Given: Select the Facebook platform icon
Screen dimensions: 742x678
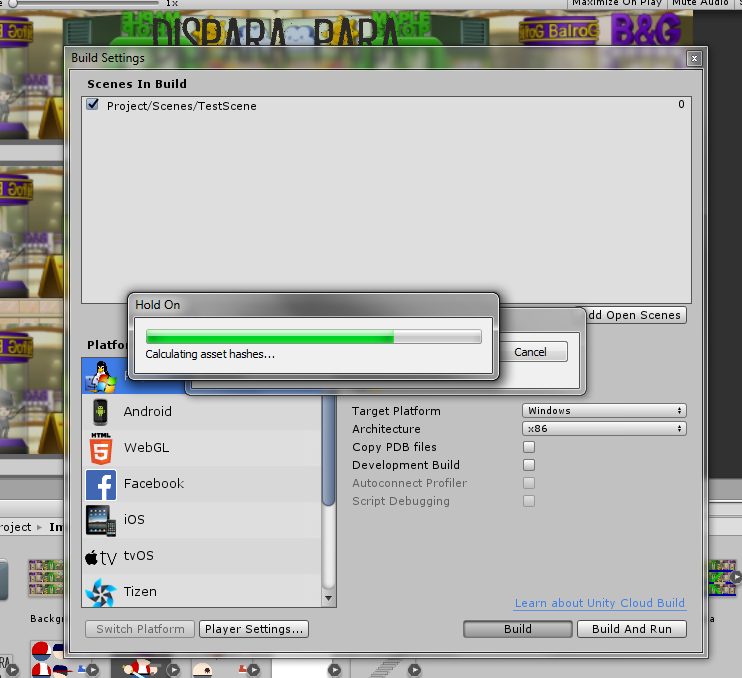Looking at the screenshot, I should coord(101,484).
